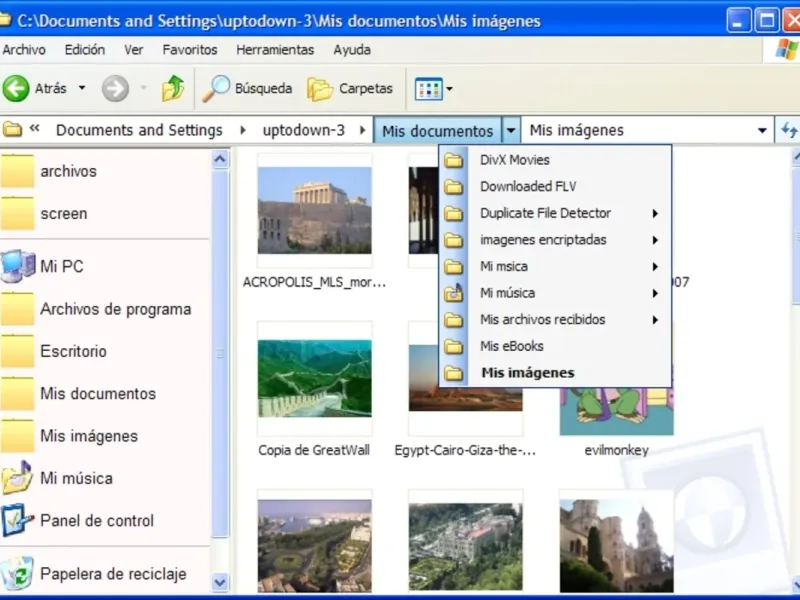800x600 pixels.
Task: Click the greyed Forward arrow icon
Action: point(115,88)
